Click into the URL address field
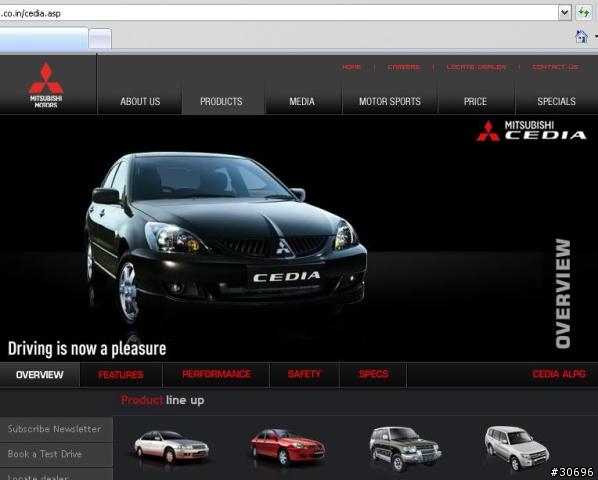 [x=278, y=13]
